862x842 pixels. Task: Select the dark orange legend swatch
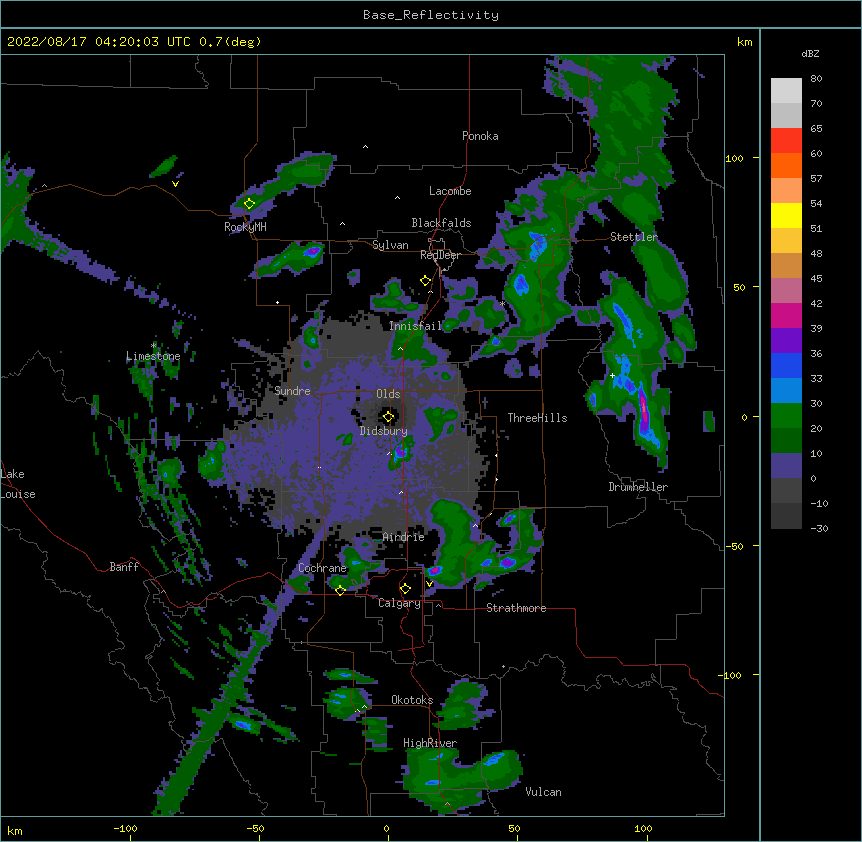pyautogui.click(x=786, y=165)
